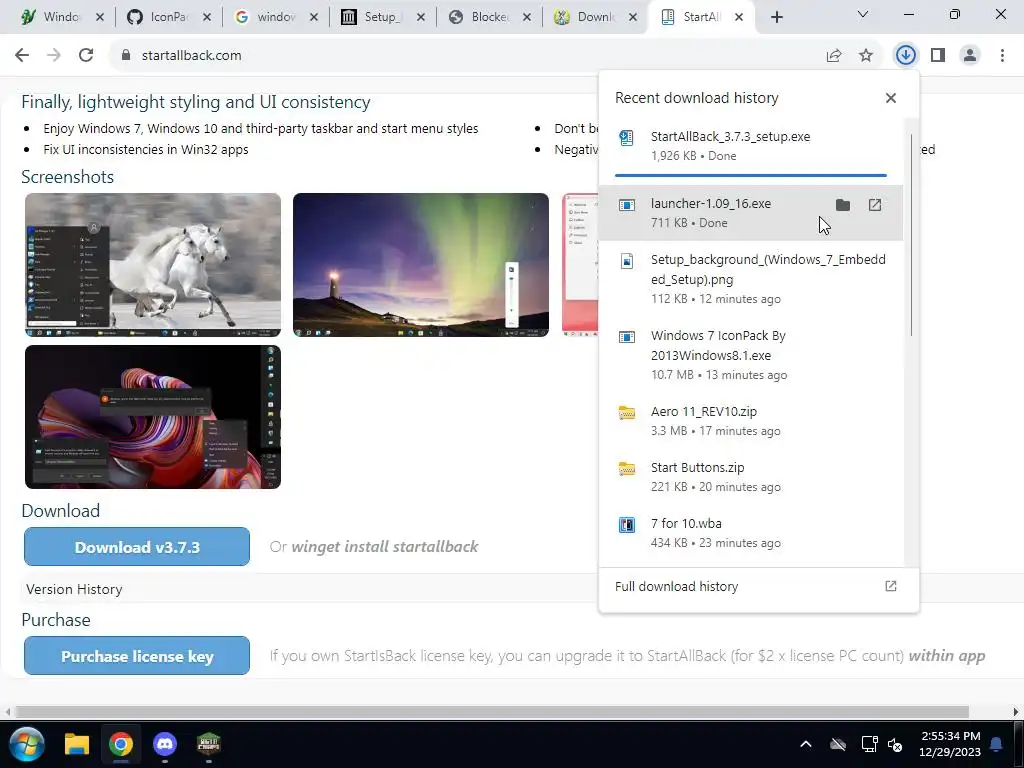Click the download popup vertical scrollbar
This screenshot has width=1024, height=768.
point(911,236)
